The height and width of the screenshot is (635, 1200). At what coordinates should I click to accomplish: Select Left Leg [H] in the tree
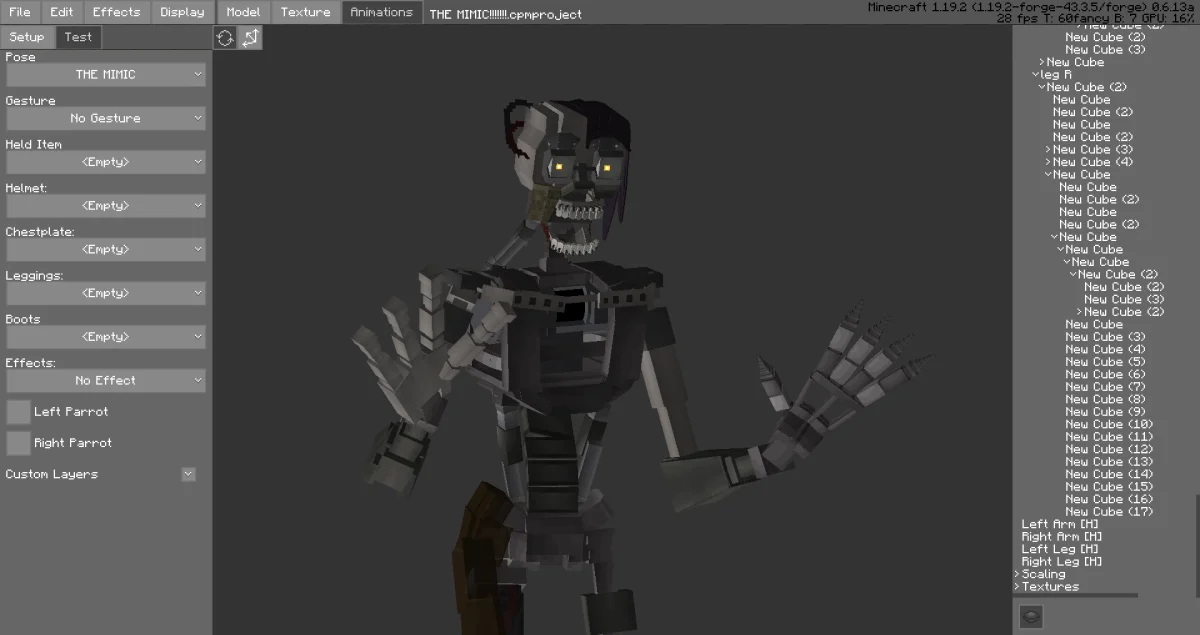[1060, 550]
